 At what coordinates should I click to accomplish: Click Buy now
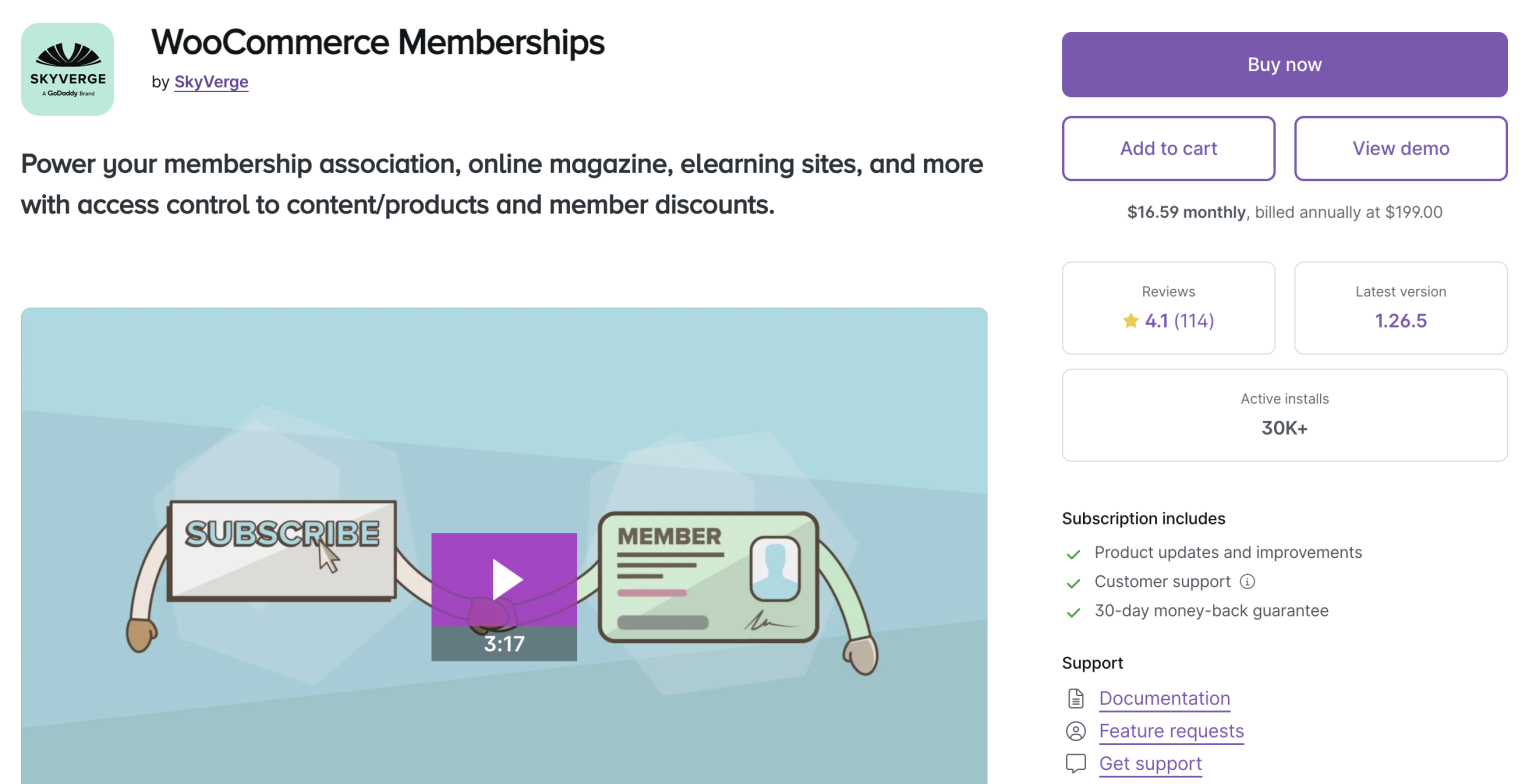[x=1284, y=63]
